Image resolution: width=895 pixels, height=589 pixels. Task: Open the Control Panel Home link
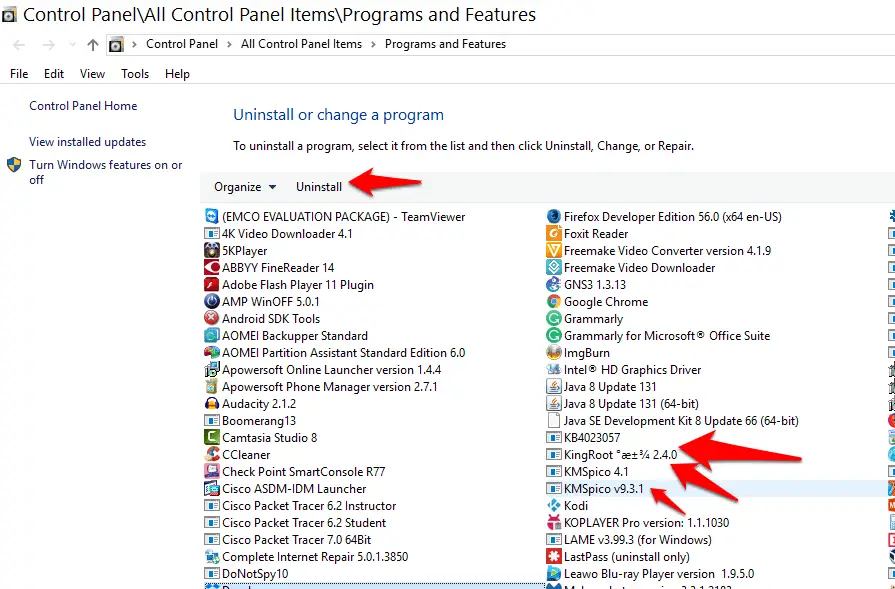[x=83, y=106]
